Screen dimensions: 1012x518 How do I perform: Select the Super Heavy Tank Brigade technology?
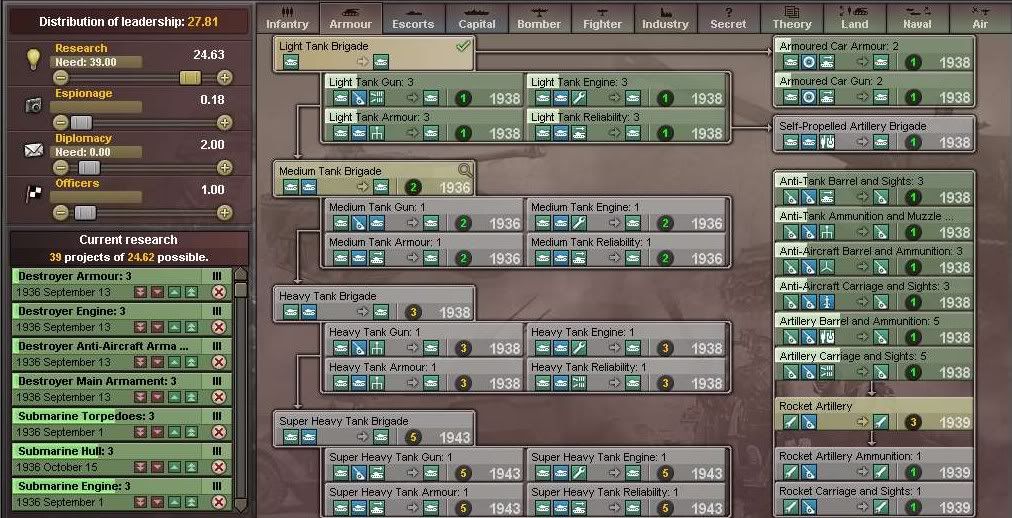[374, 429]
